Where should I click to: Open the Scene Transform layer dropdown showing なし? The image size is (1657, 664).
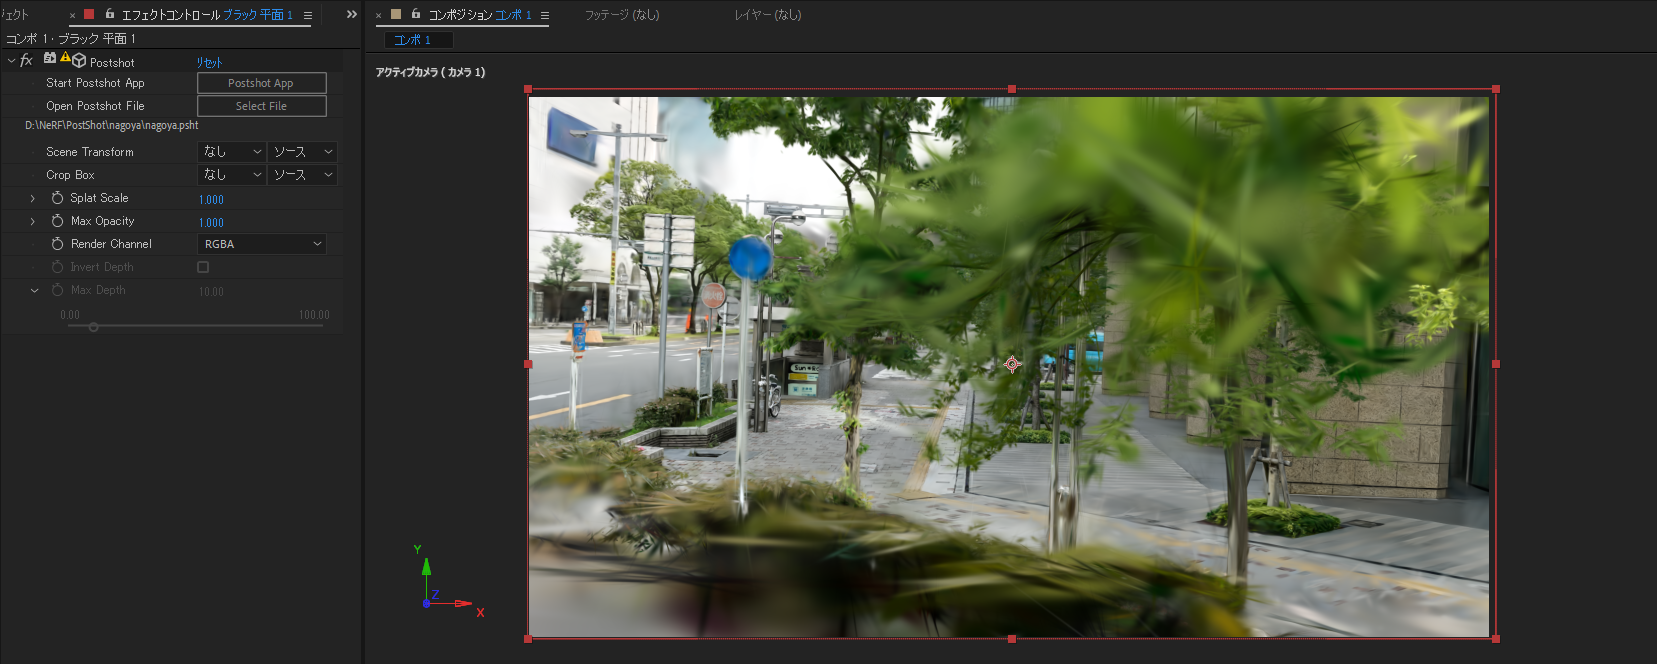(x=232, y=152)
